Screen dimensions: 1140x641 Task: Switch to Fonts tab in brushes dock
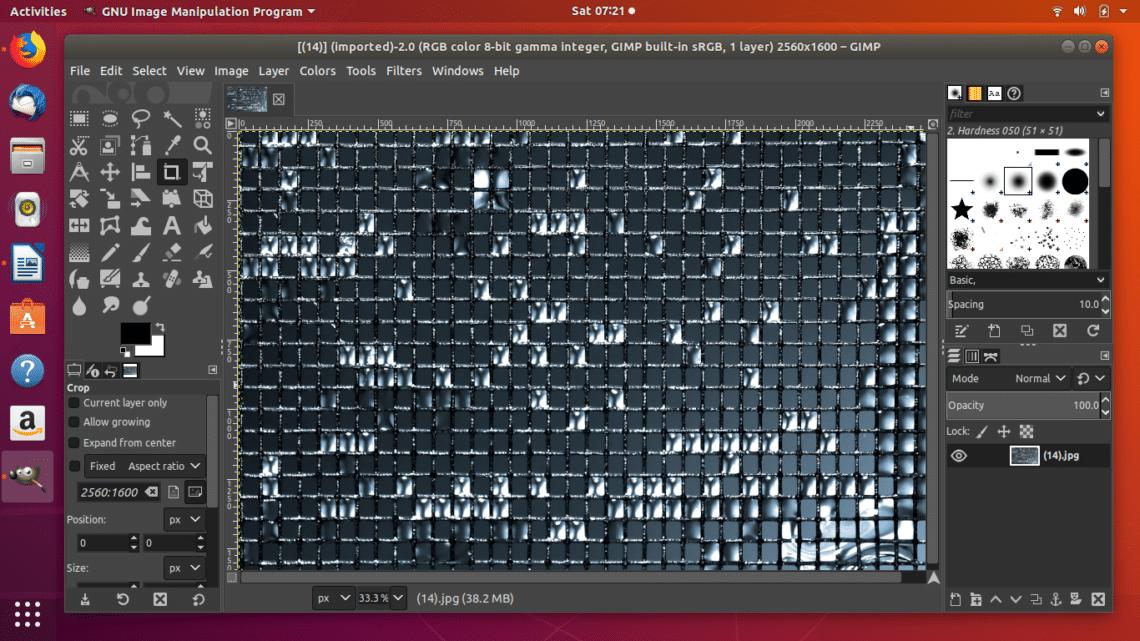tap(994, 93)
